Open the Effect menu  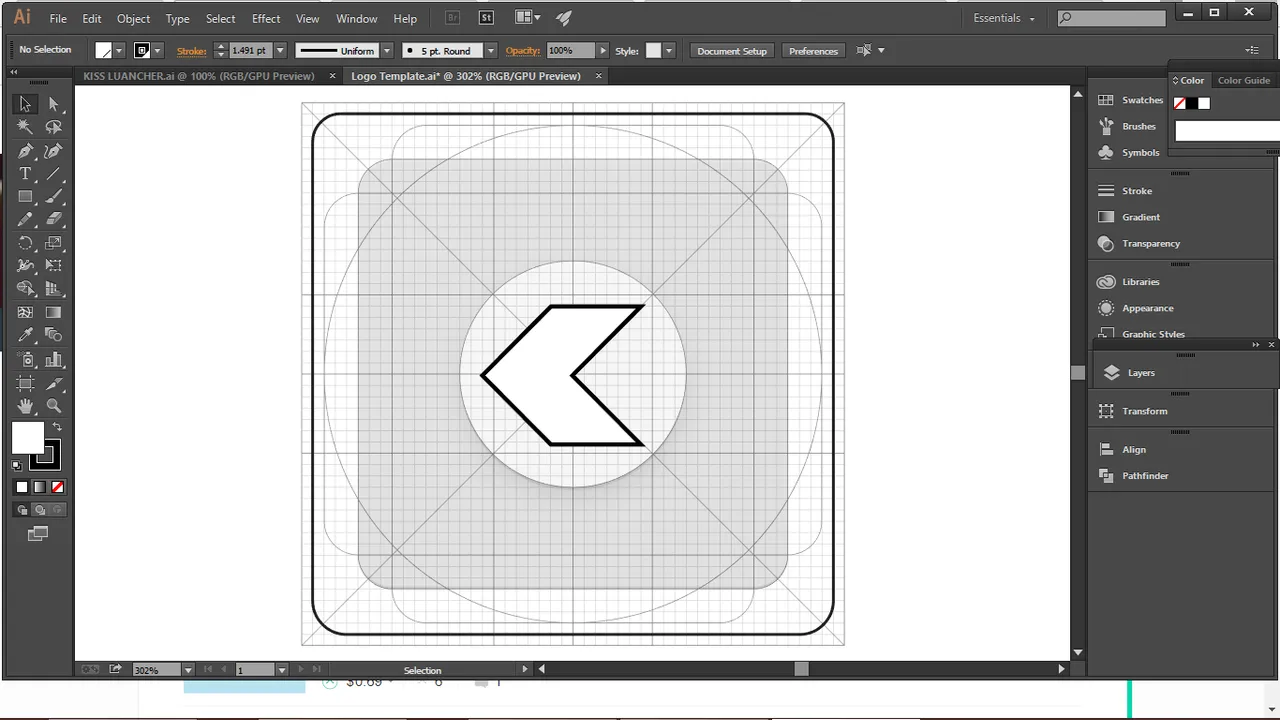pyautogui.click(x=266, y=19)
